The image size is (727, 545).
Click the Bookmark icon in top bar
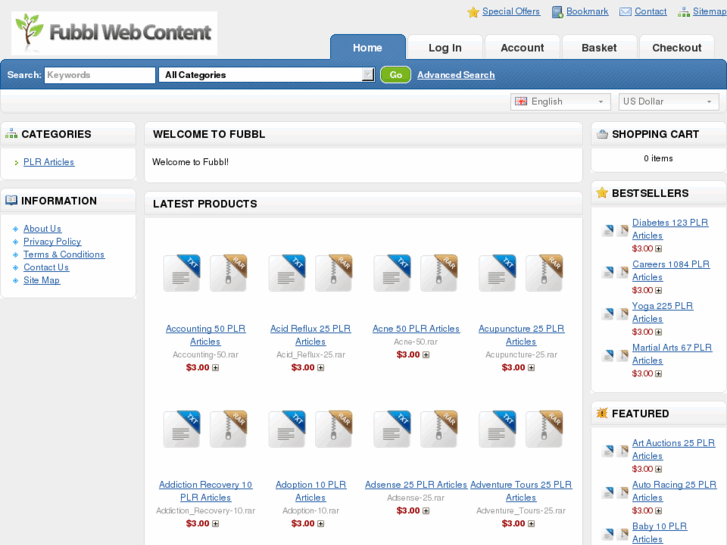point(557,12)
